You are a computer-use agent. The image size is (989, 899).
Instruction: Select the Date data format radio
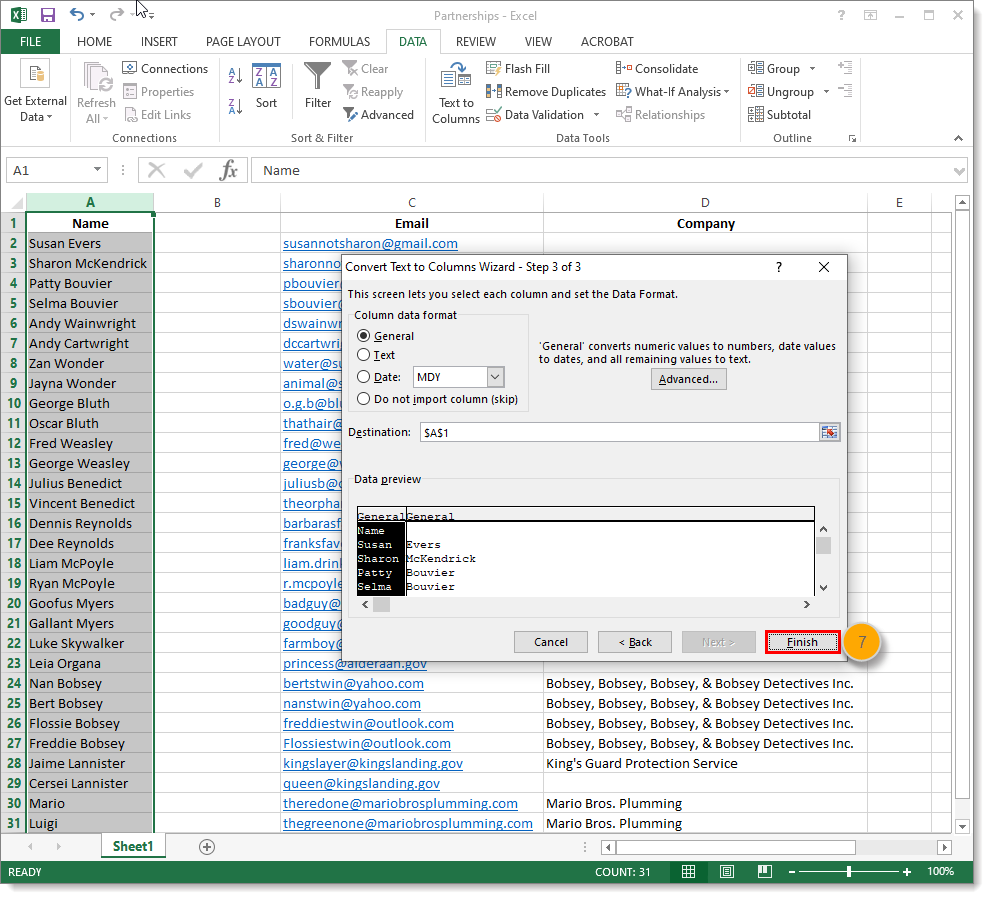pos(364,377)
